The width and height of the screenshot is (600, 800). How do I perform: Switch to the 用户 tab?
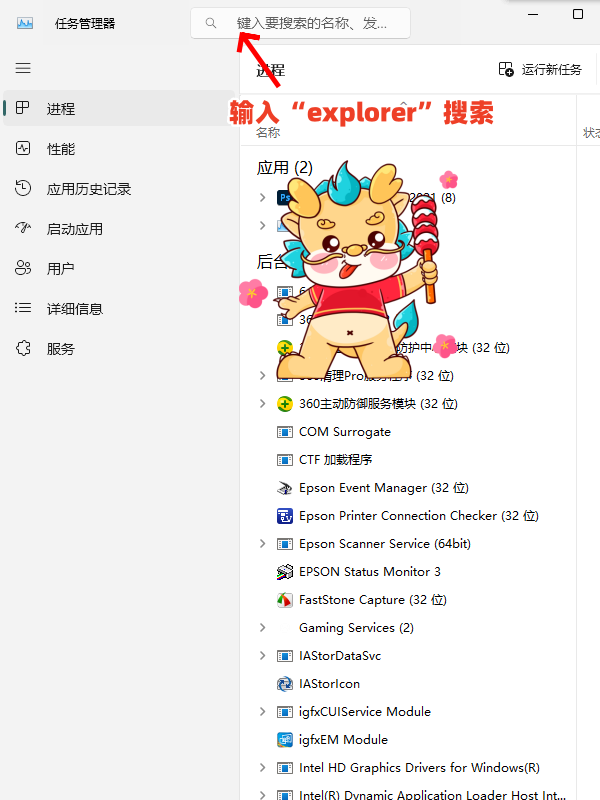point(118,268)
